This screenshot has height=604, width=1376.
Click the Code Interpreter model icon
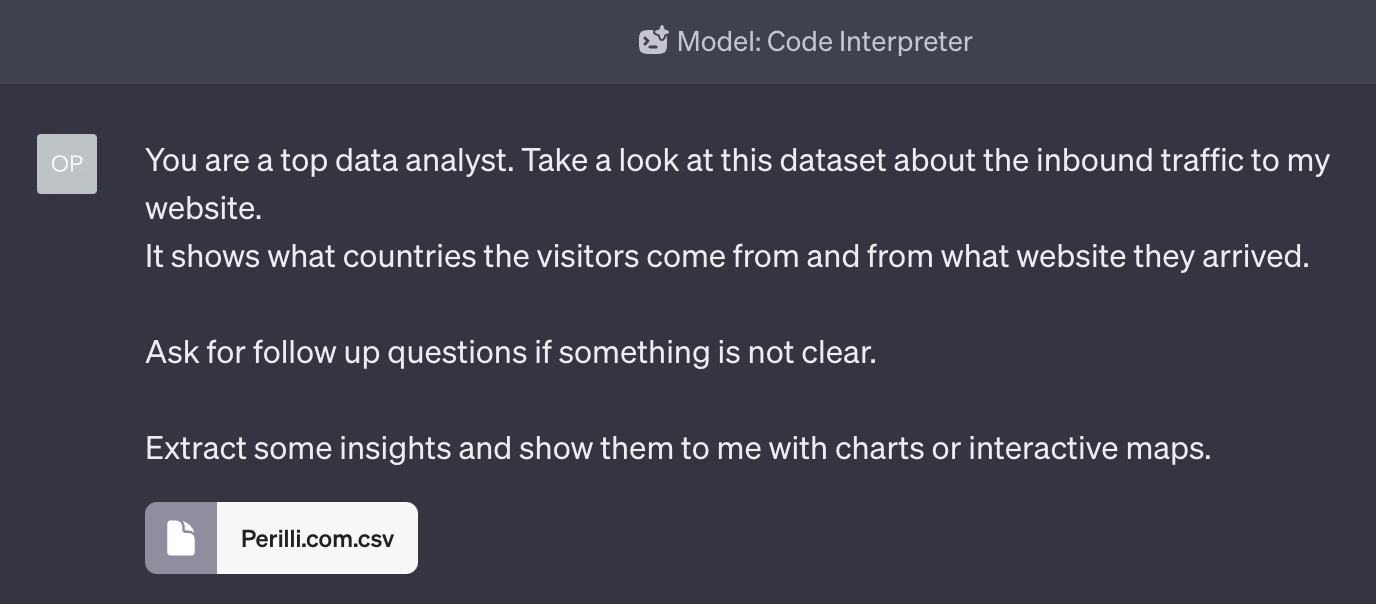[653, 41]
